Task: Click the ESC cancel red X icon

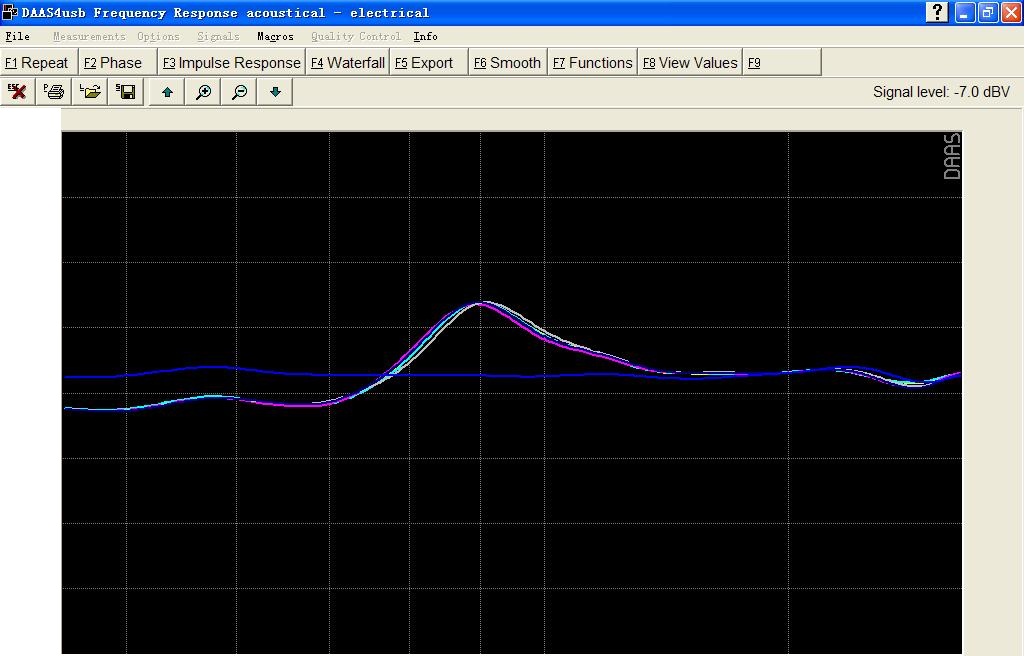Action: coord(18,92)
